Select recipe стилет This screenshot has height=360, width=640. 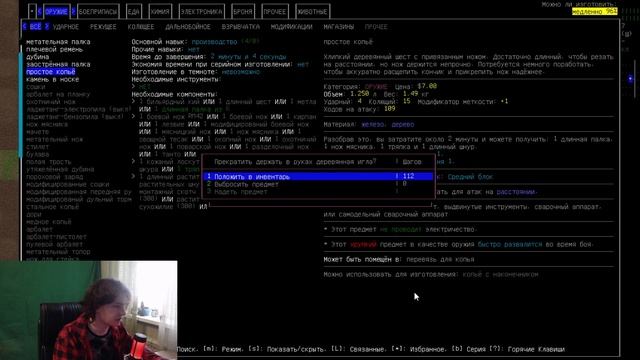[x=38, y=147]
